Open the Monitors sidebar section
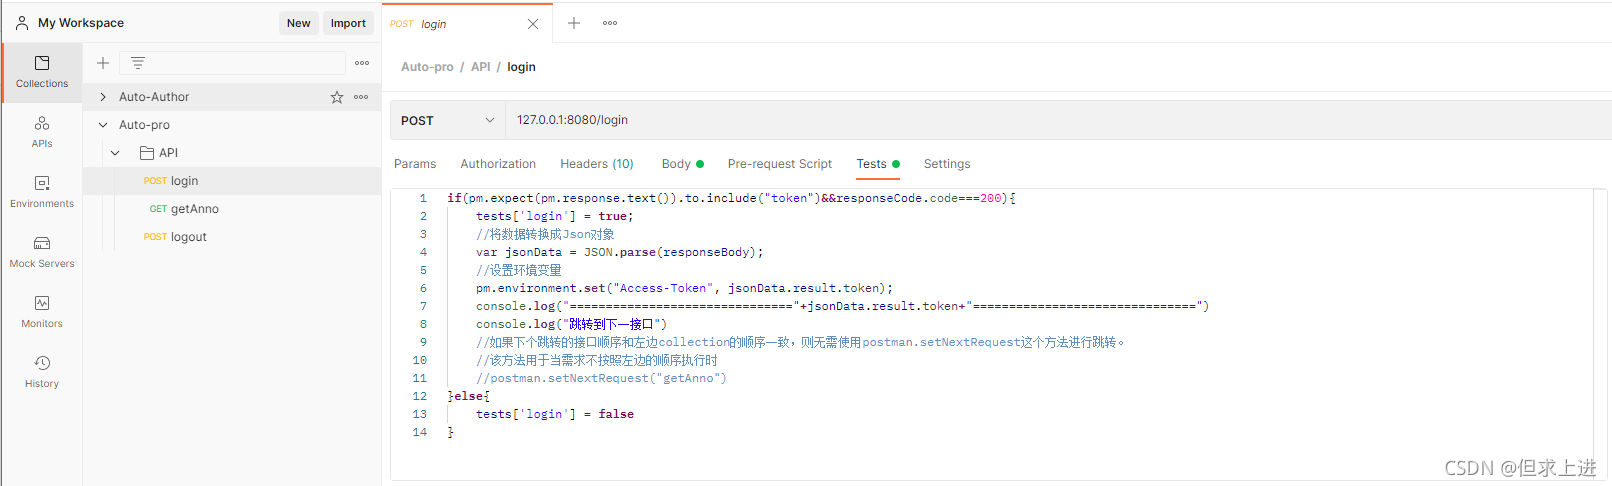The image size is (1612, 486). (42, 312)
